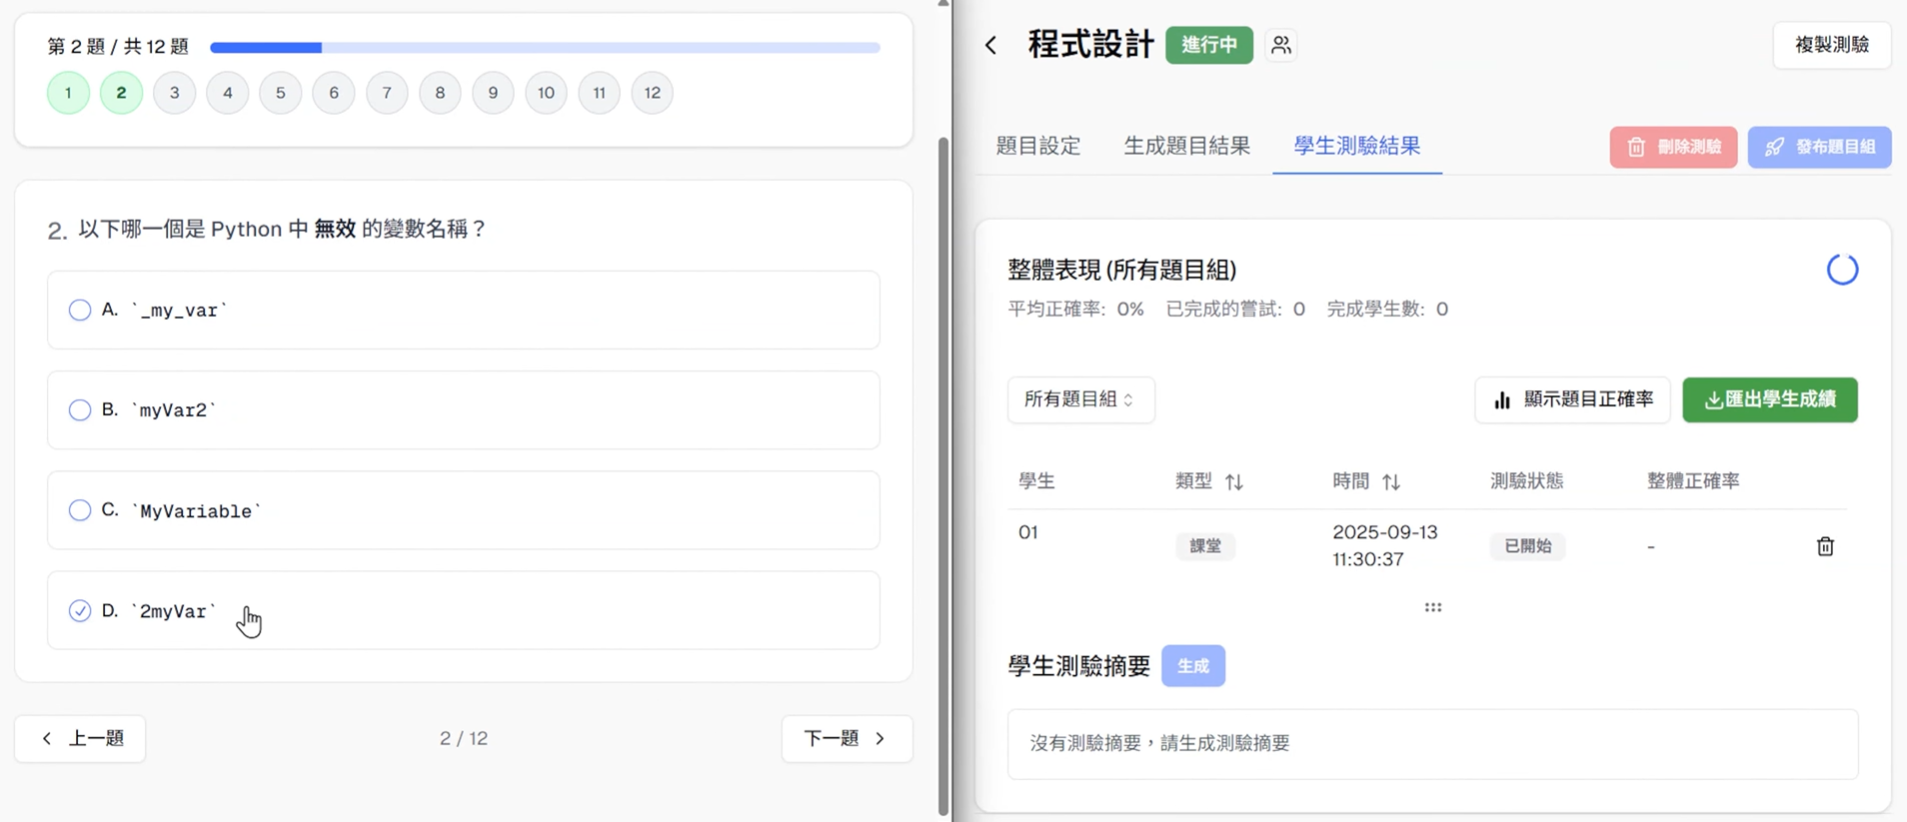Click the loading refresh spinner icon
1907x822 pixels.
[x=1842, y=269]
